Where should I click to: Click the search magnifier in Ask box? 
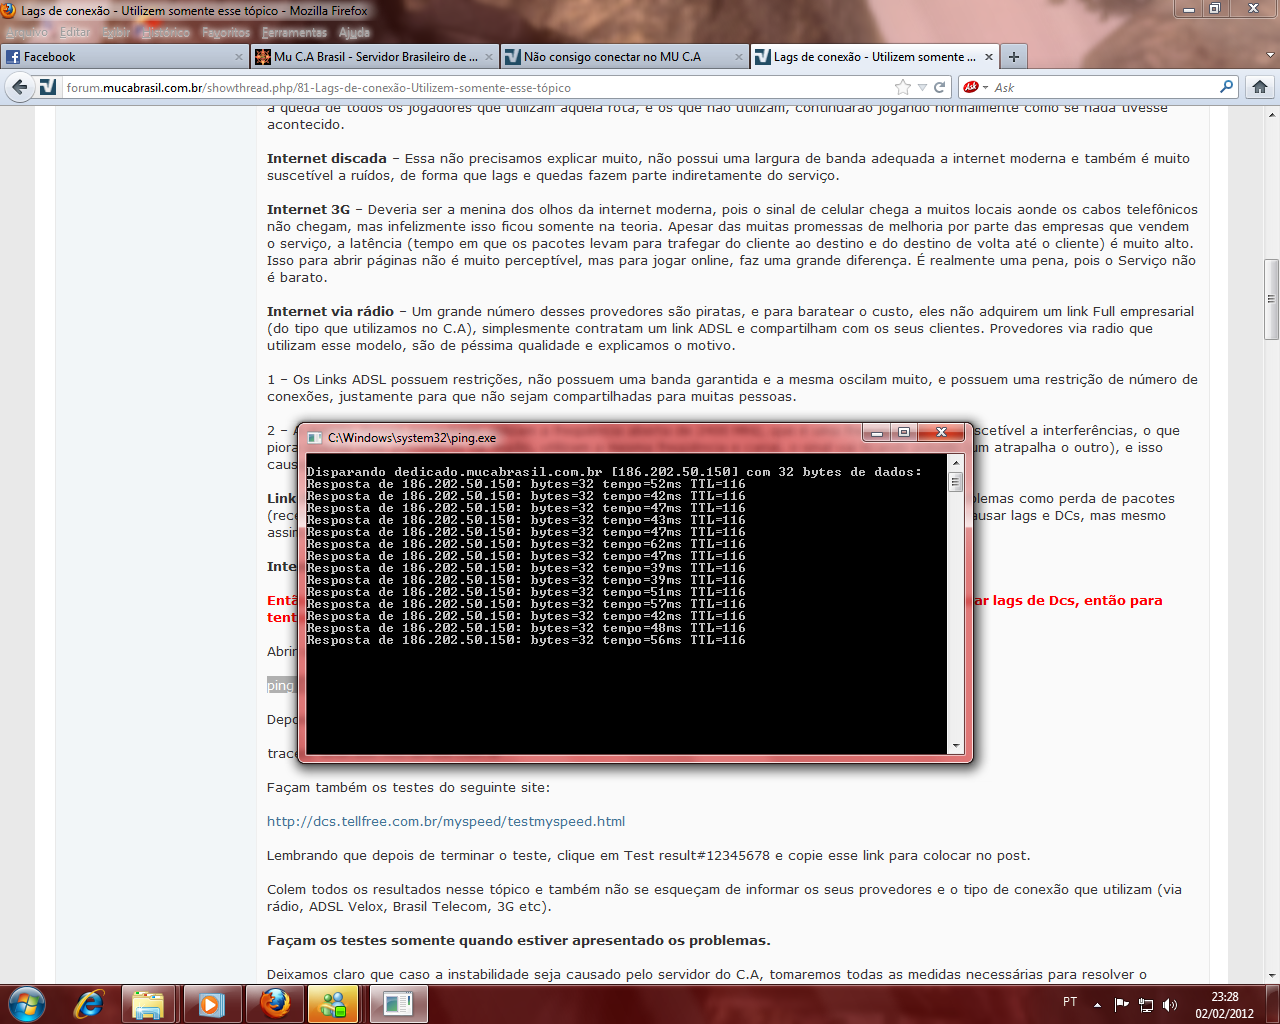(1226, 87)
